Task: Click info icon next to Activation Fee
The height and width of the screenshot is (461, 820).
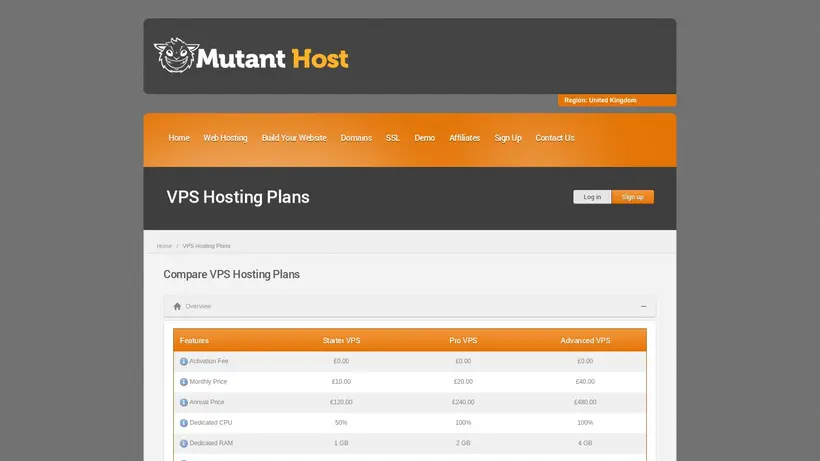Action: [x=184, y=361]
